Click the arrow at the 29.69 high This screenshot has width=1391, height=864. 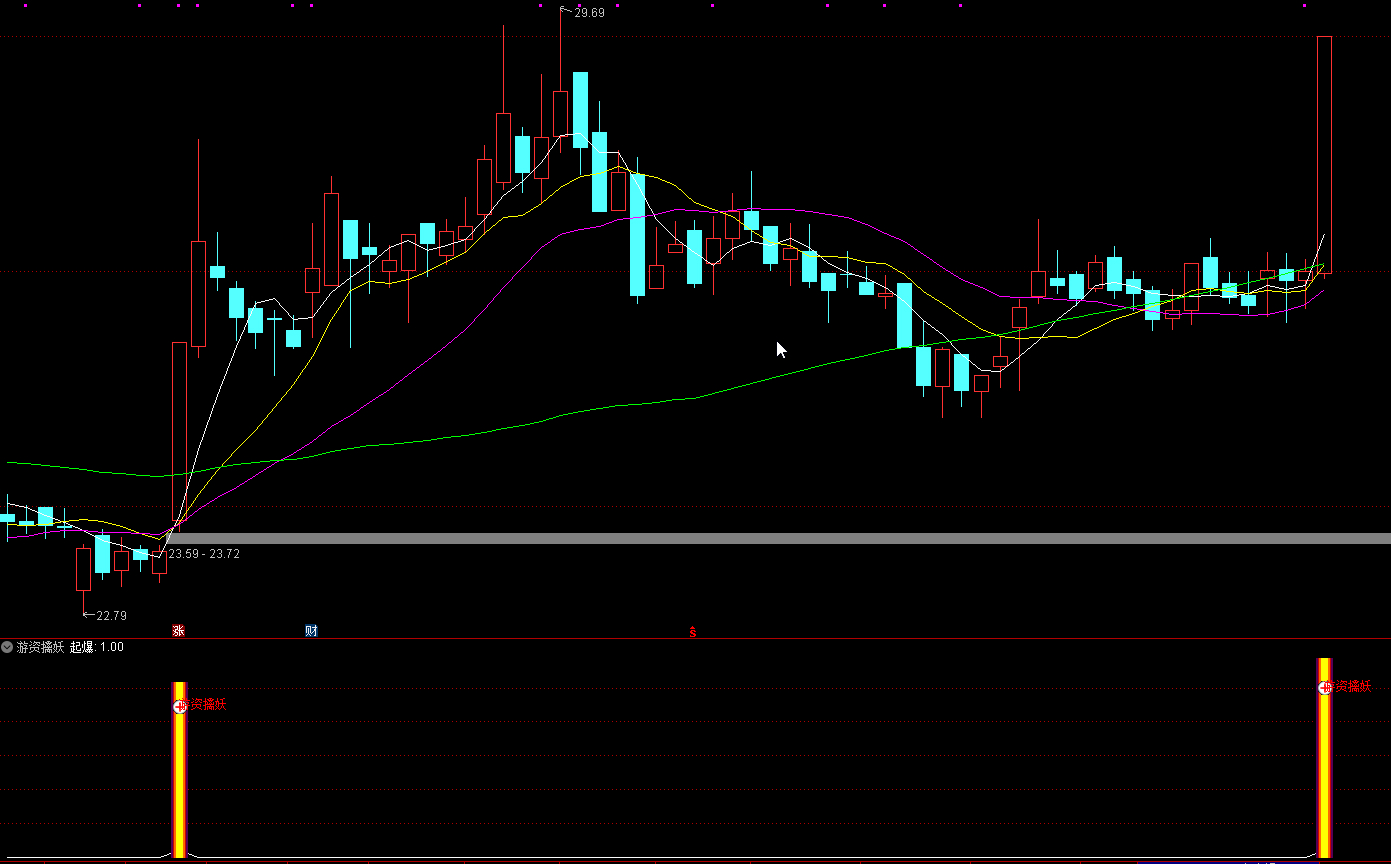tap(566, 12)
